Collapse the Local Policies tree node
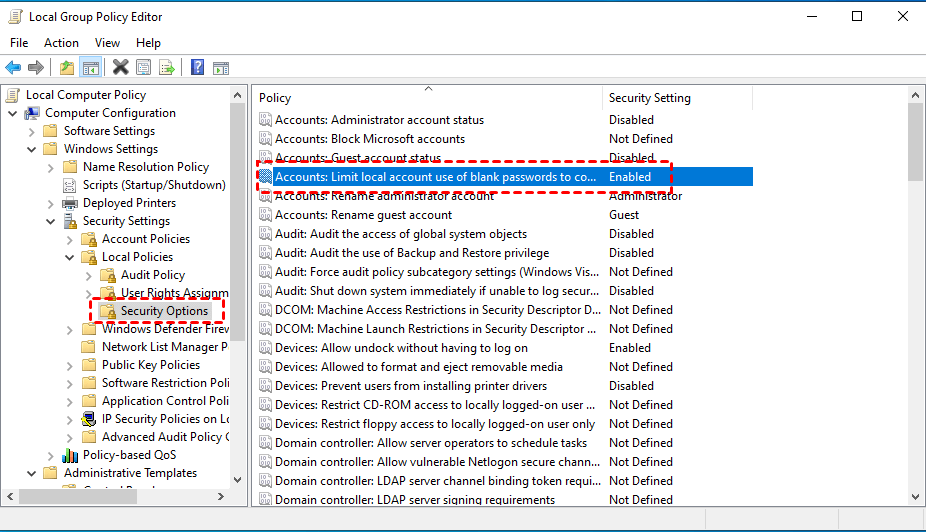 click(x=69, y=257)
